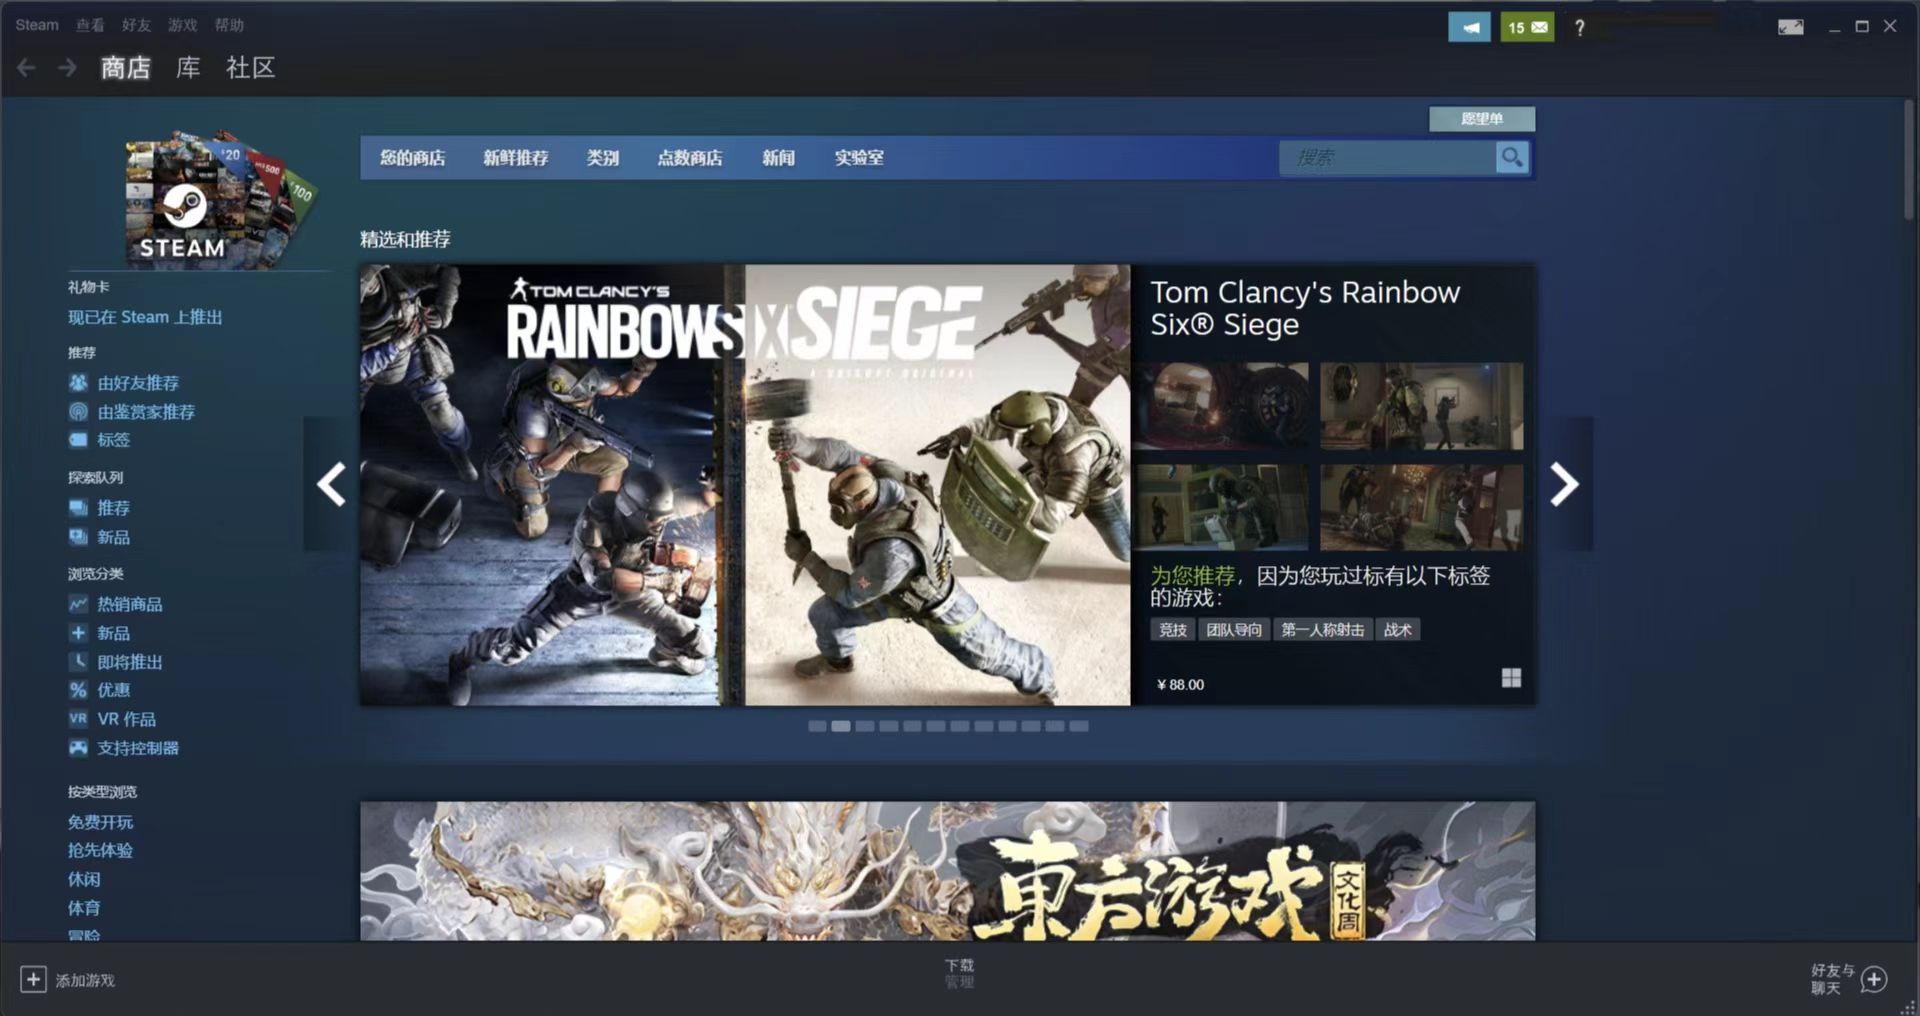Open the 体育 genre link
1920x1016 pixels.
click(x=84, y=908)
